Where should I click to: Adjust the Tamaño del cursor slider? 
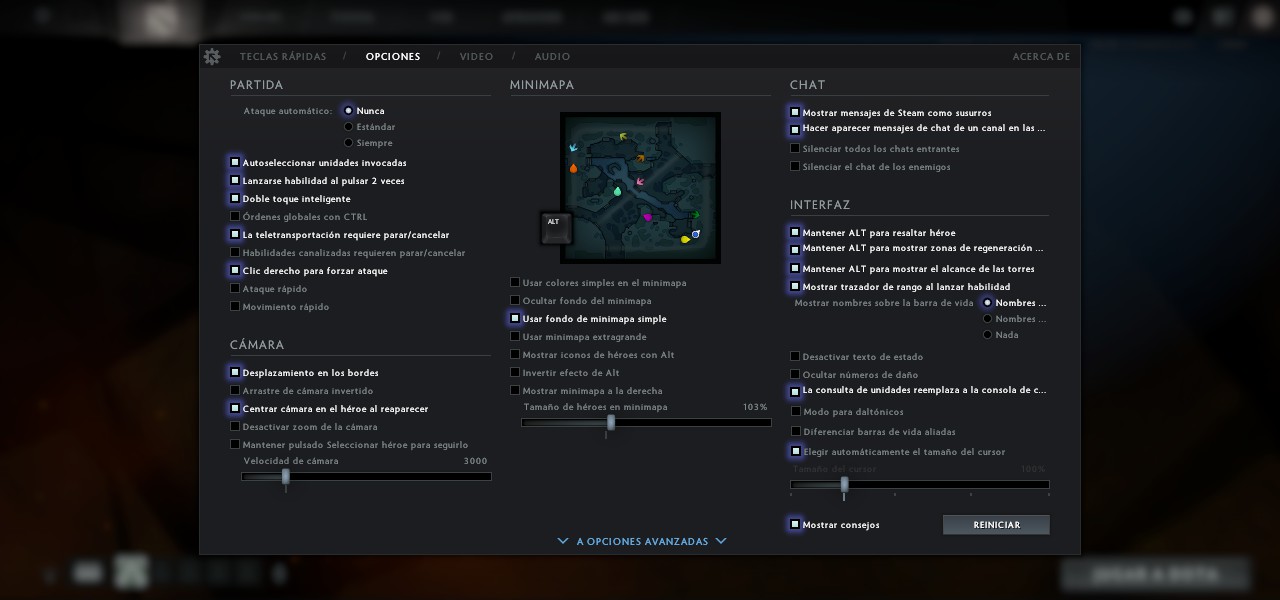coord(920,485)
